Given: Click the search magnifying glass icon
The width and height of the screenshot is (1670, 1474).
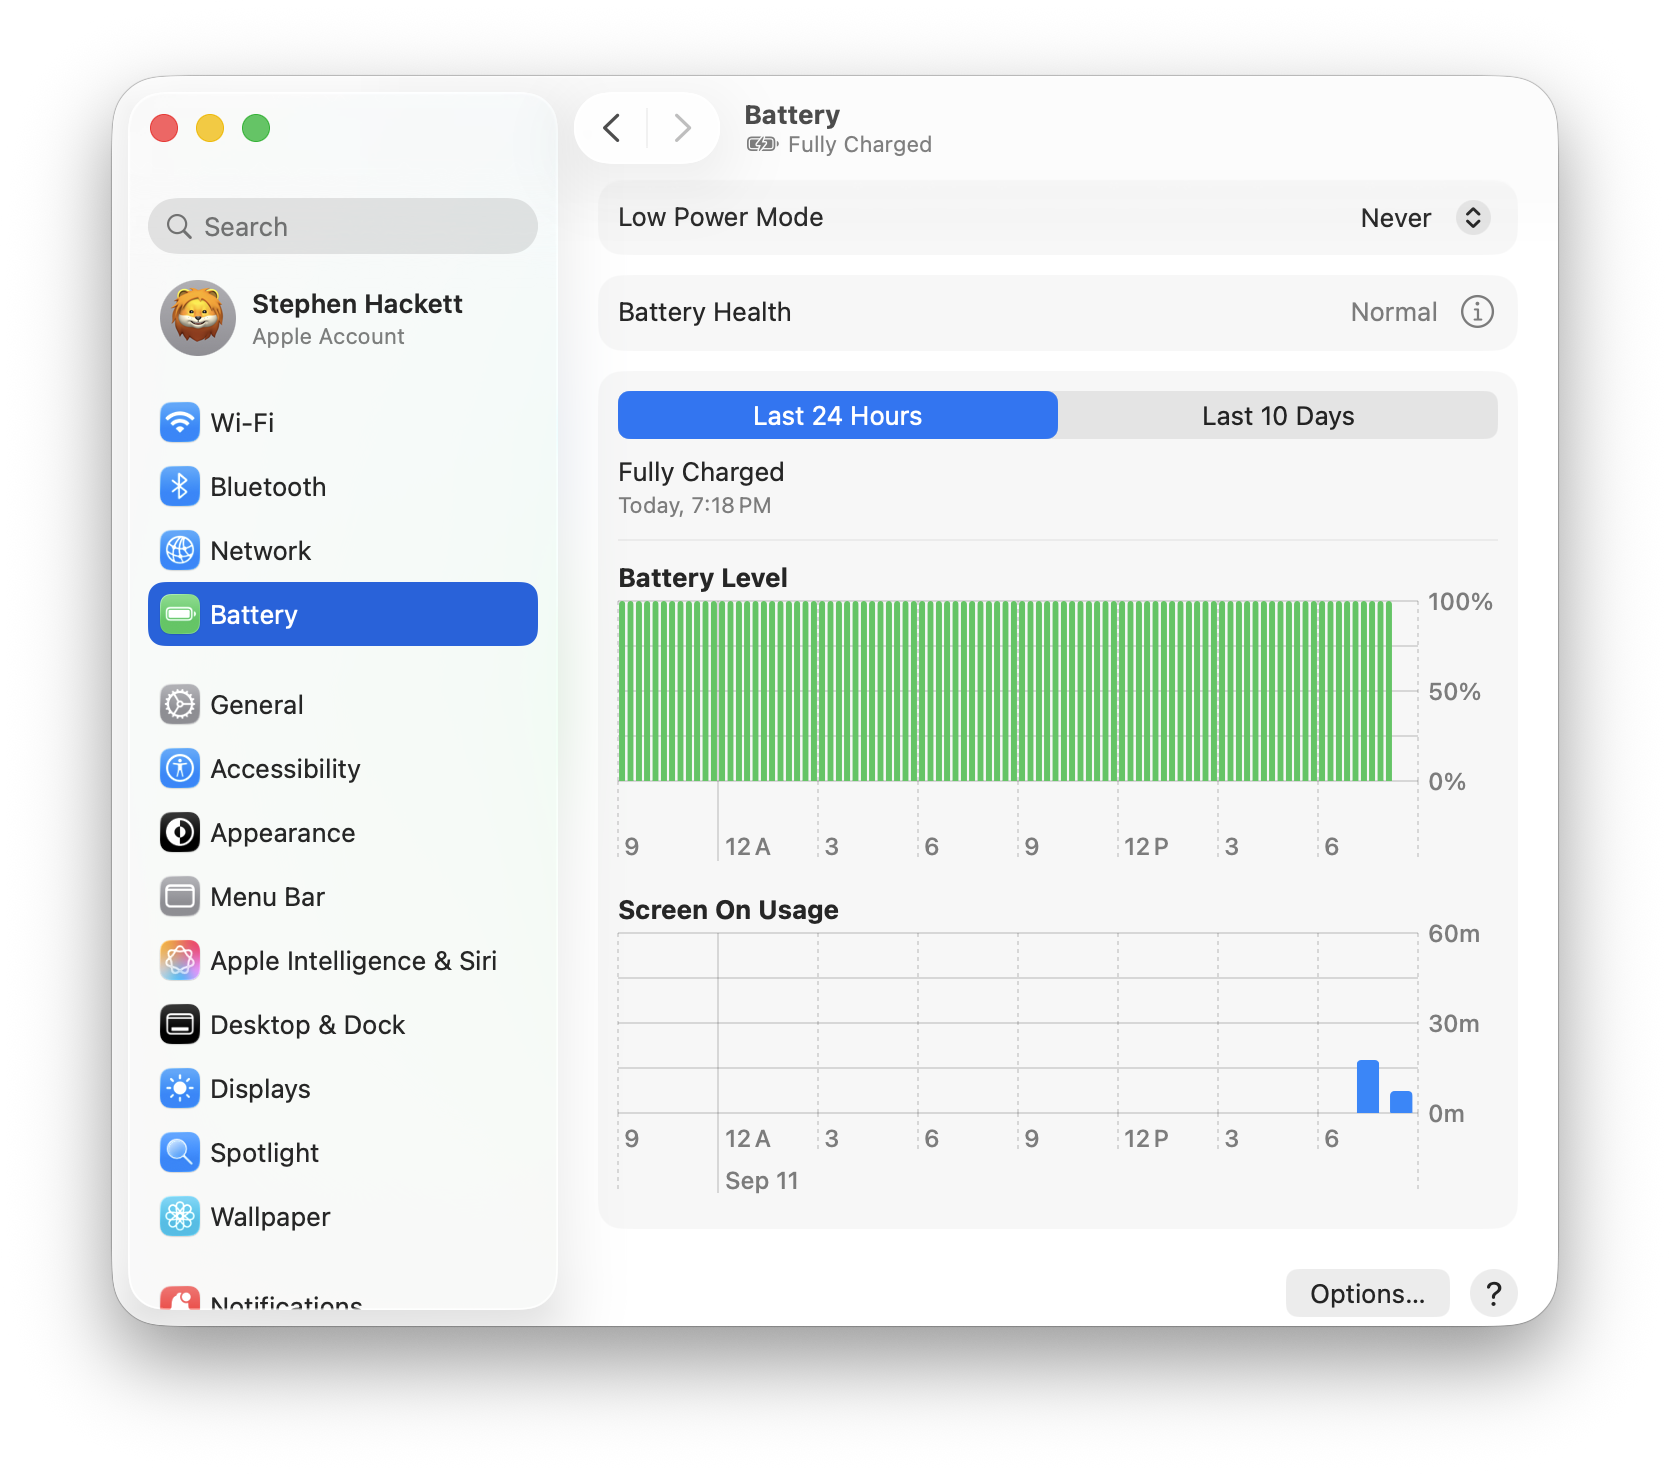Looking at the screenshot, I should coord(179,227).
